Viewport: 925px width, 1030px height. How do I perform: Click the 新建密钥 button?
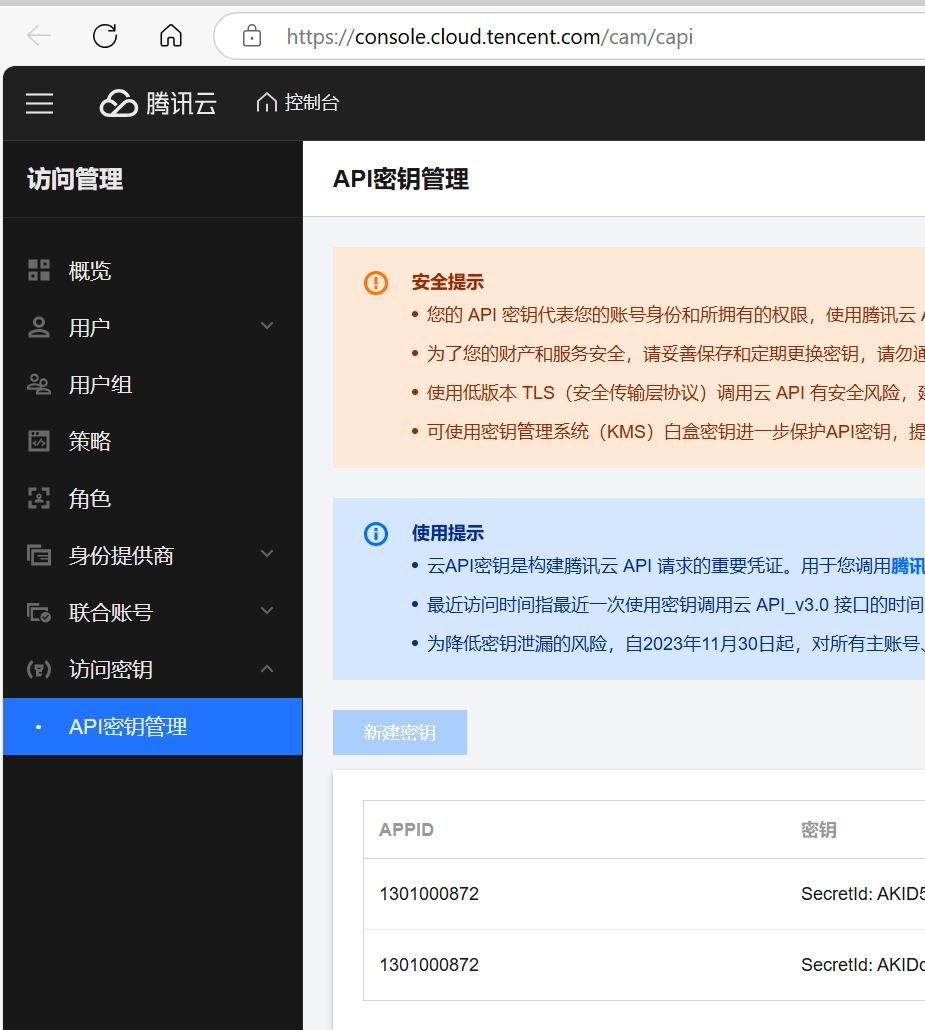click(x=399, y=732)
